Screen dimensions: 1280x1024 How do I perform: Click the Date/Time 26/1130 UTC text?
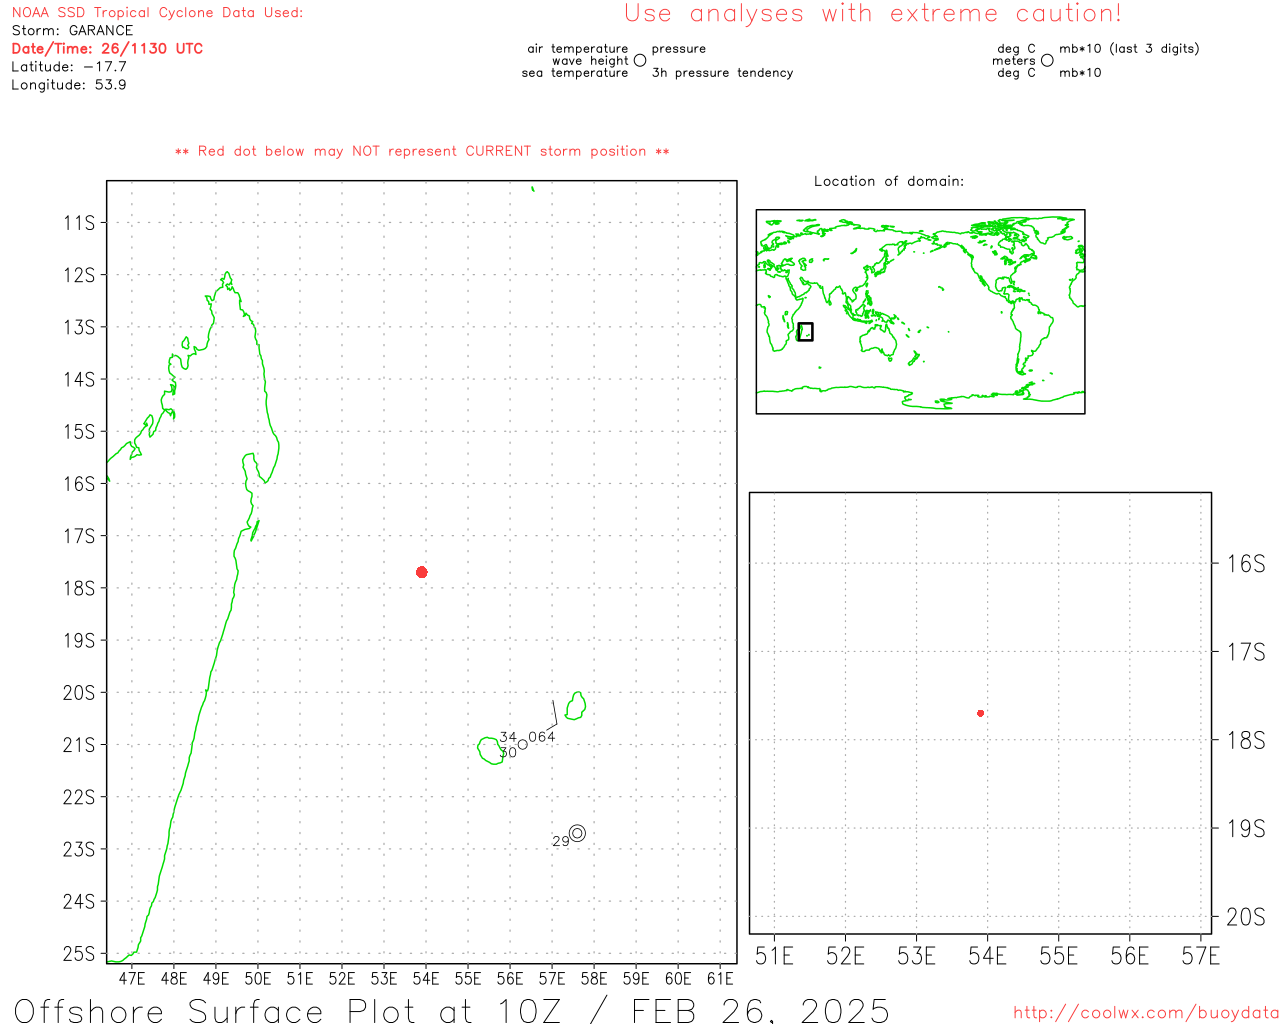click(107, 49)
